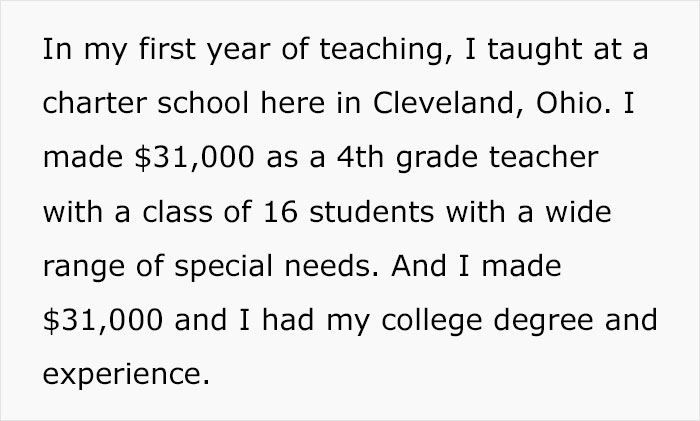Click the word 'class' in fourth line
The width and height of the screenshot is (700, 421).
click(x=177, y=212)
